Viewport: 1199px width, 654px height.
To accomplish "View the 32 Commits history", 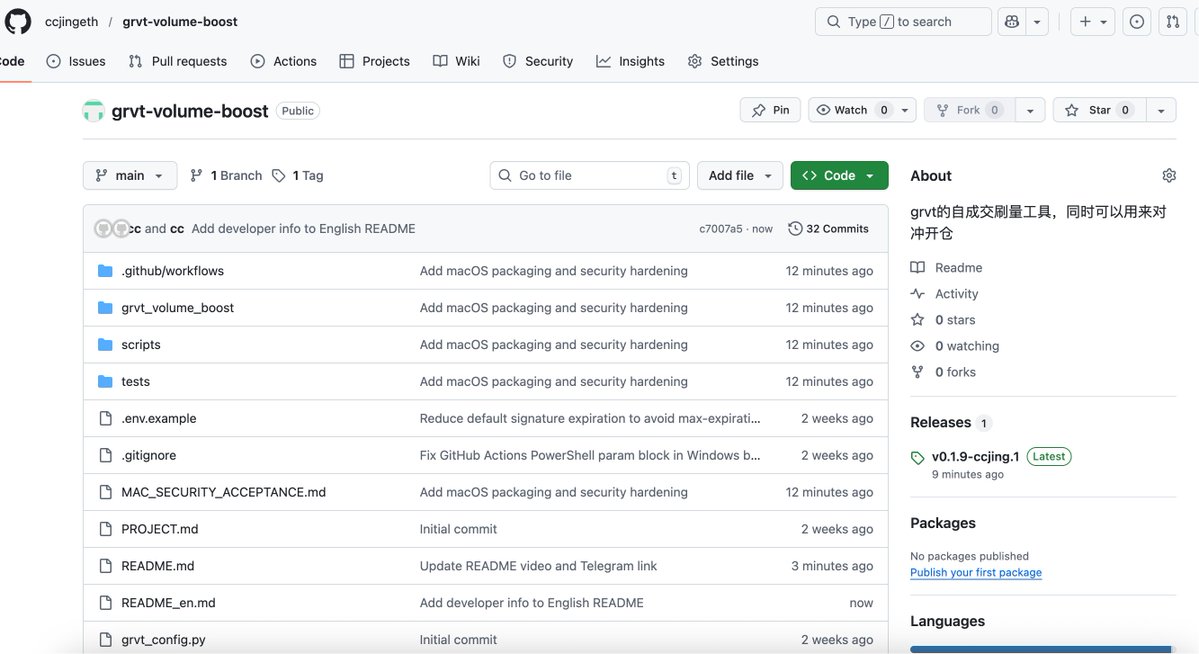I will point(828,229).
